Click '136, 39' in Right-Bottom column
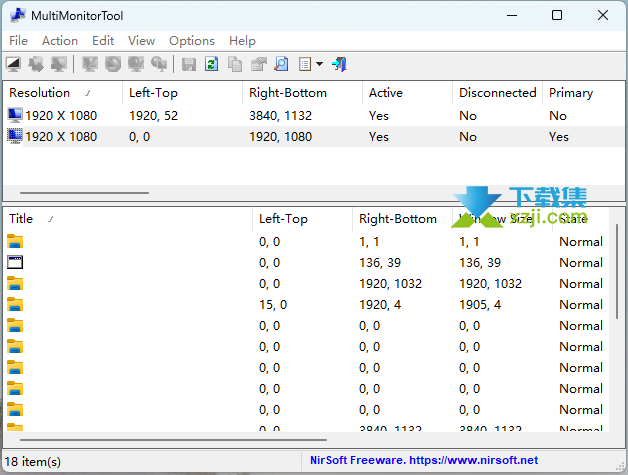Viewport: 628px width, 475px height. click(x=380, y=263)
